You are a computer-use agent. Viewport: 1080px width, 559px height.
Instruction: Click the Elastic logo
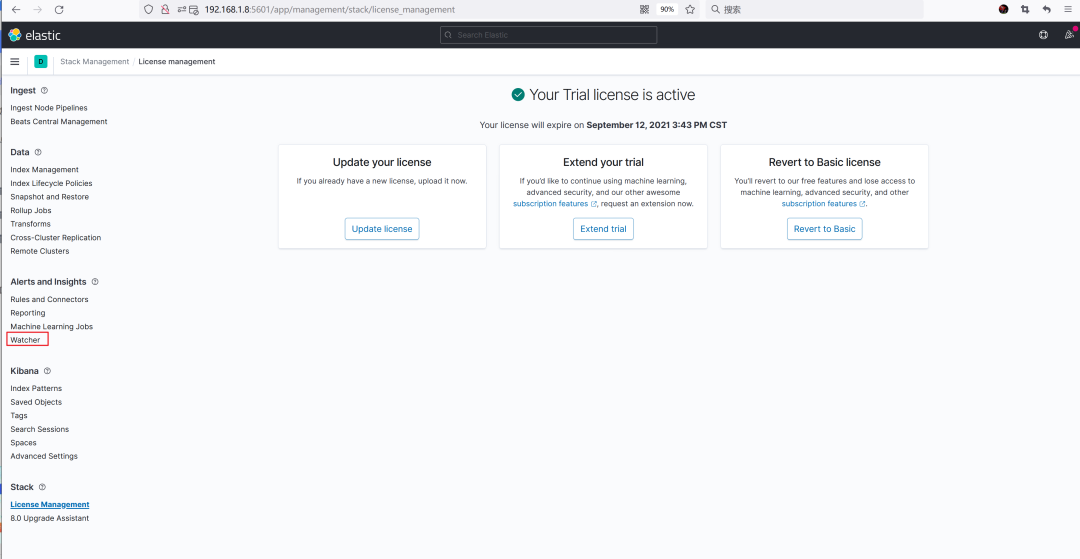coord(34,35)
